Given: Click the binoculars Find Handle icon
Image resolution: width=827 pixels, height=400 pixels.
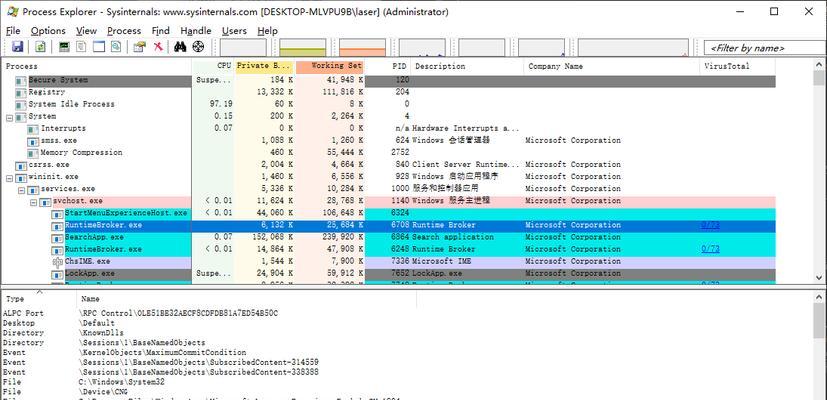Looking at the screenshot, I should (180, 47).
